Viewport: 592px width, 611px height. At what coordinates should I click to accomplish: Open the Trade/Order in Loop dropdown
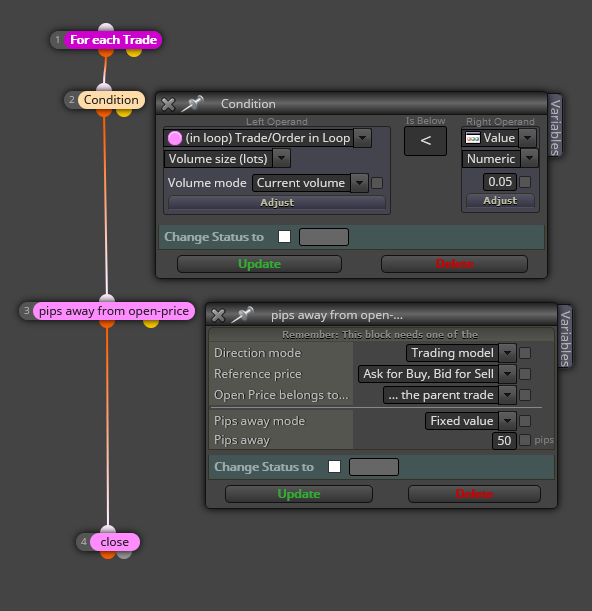(362, 138)
